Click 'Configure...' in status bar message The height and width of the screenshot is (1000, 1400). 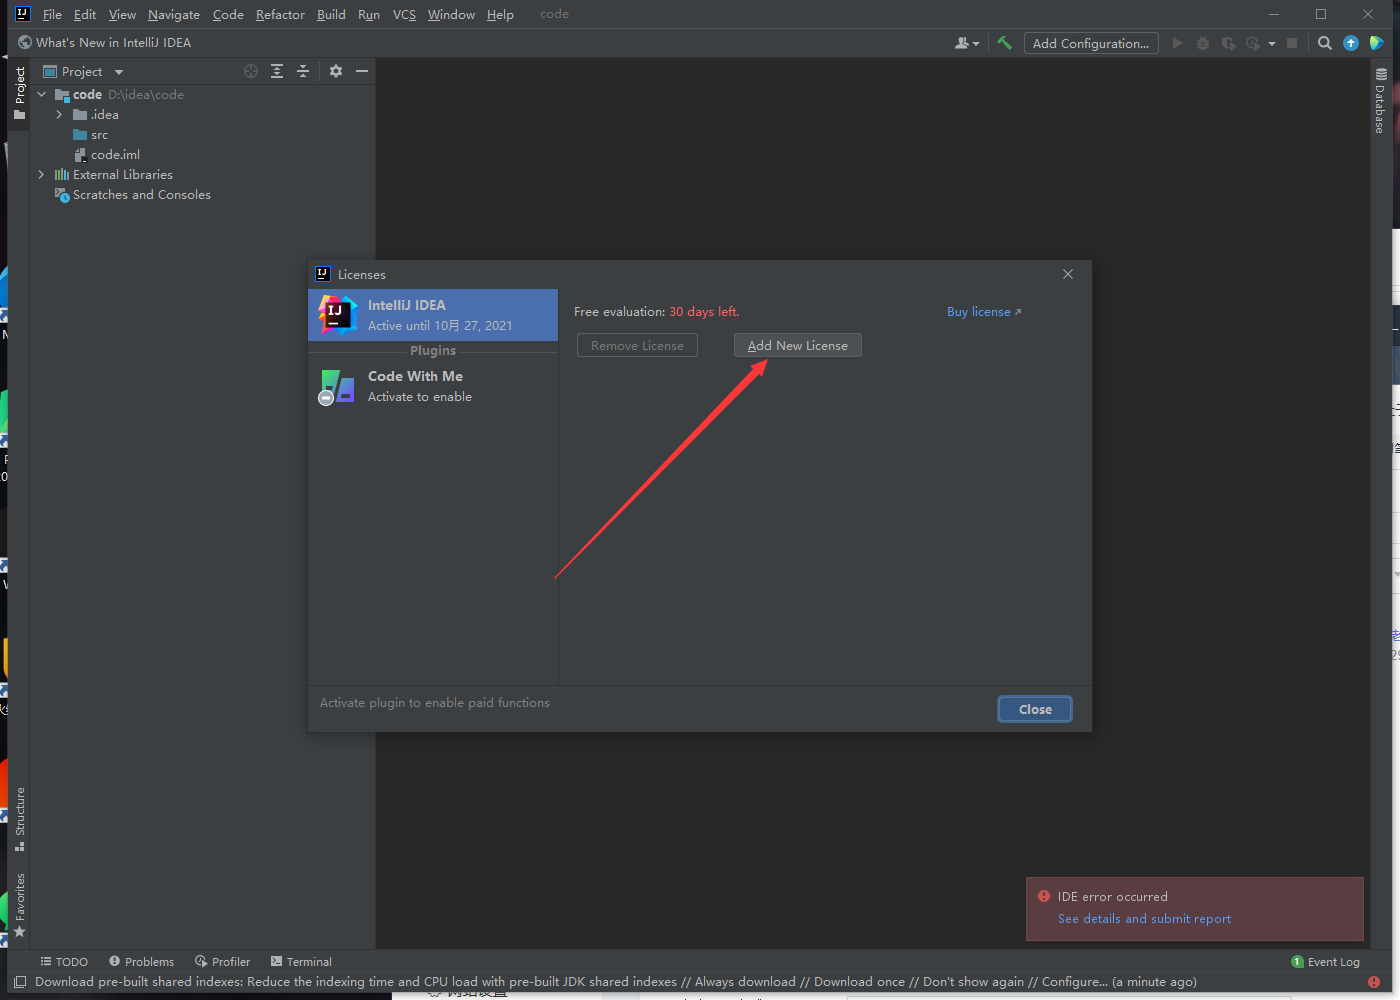1075,982
